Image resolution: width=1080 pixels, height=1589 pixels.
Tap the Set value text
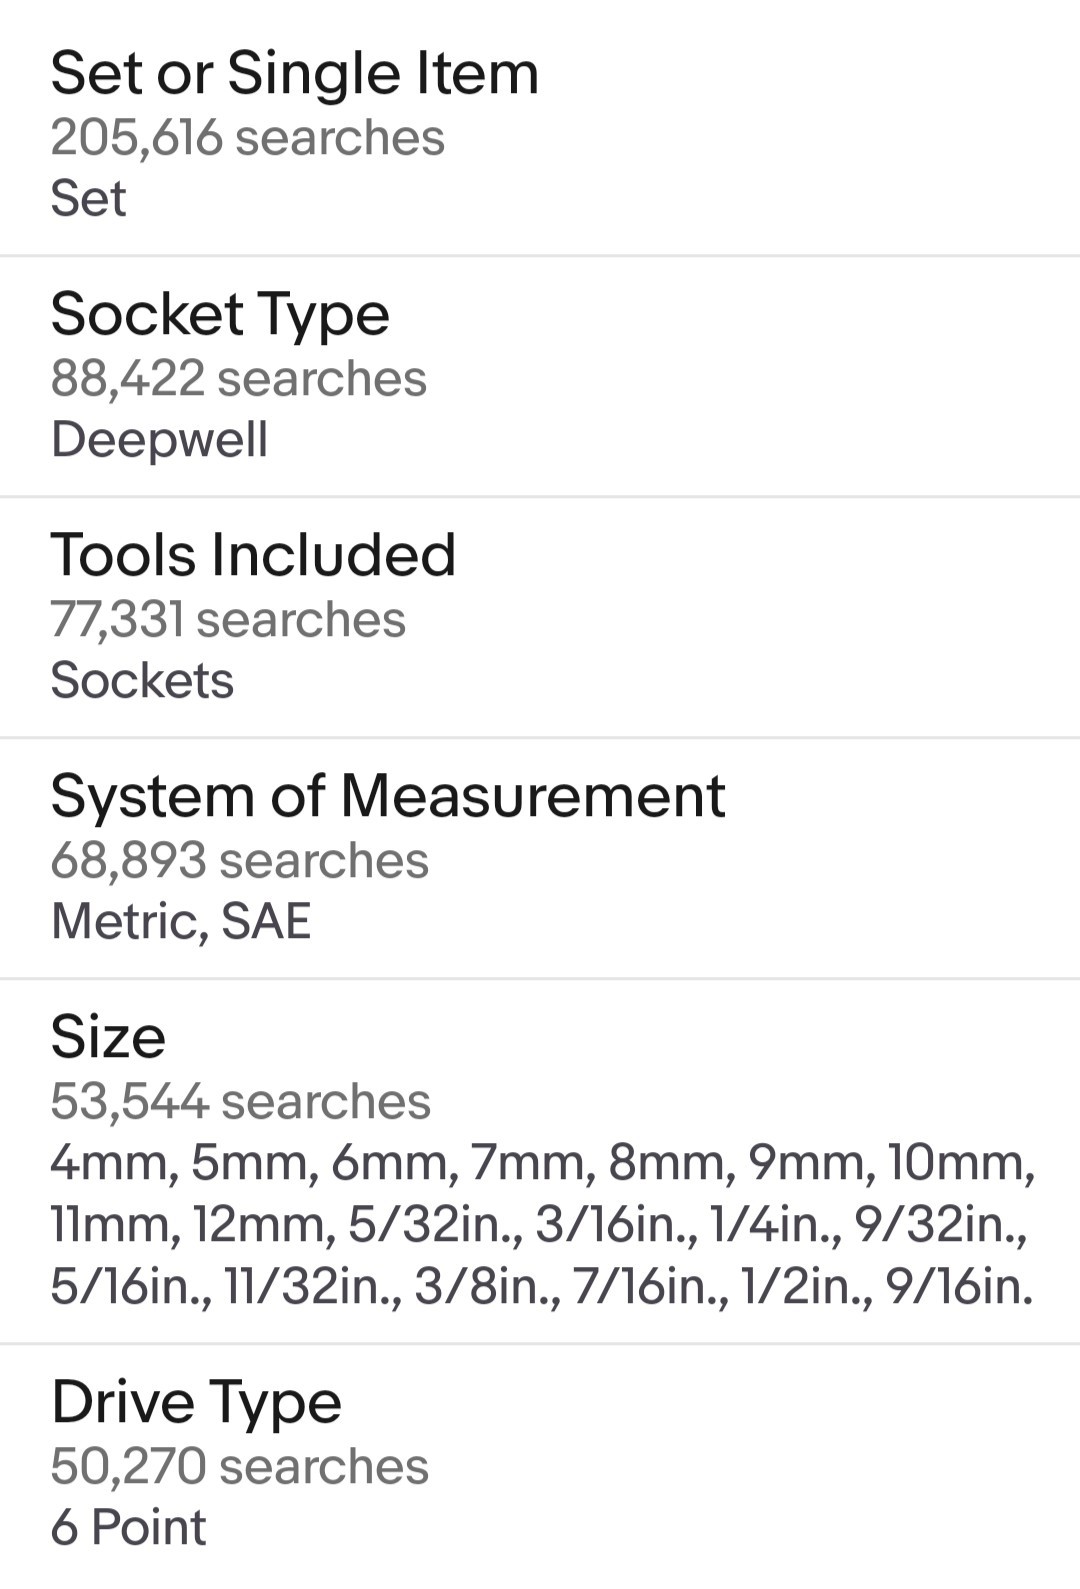[88, 197]
